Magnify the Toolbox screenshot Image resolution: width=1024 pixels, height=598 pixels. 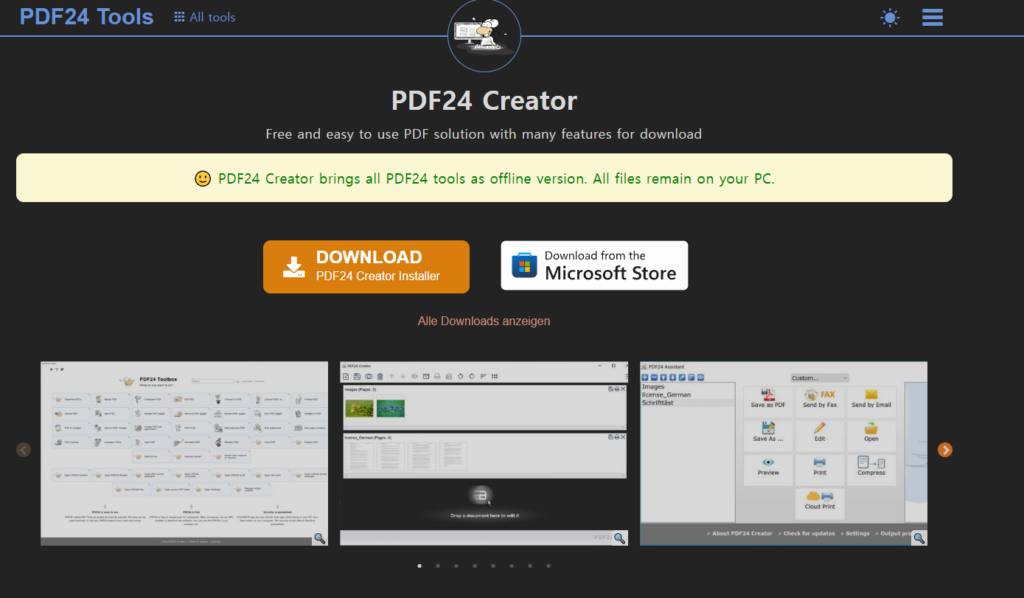(319, 538)
